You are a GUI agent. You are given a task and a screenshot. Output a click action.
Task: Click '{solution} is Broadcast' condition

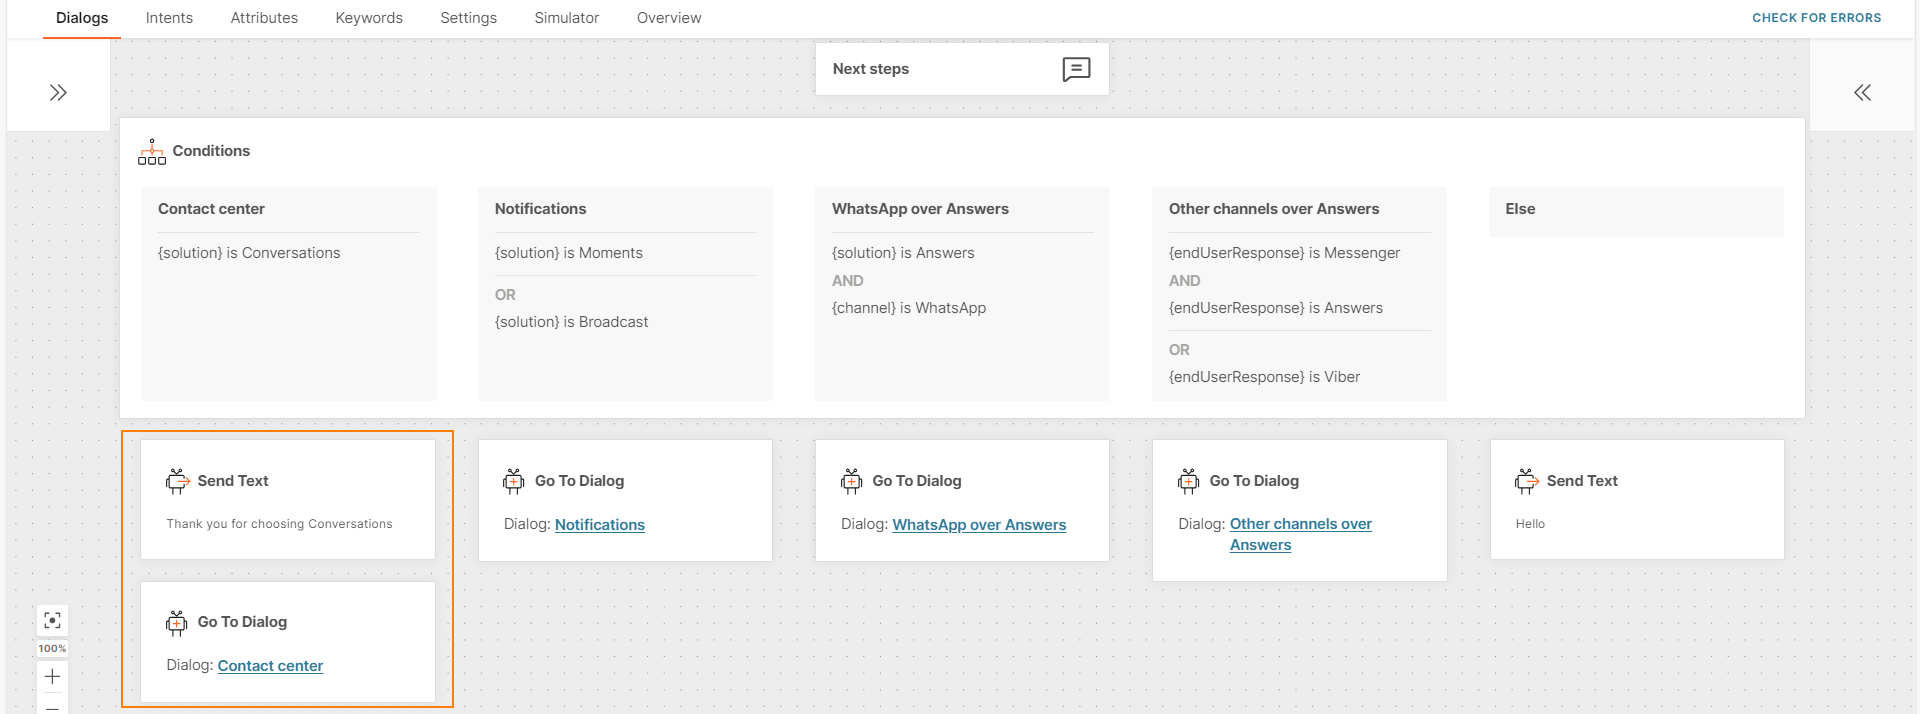pos(571,322)
